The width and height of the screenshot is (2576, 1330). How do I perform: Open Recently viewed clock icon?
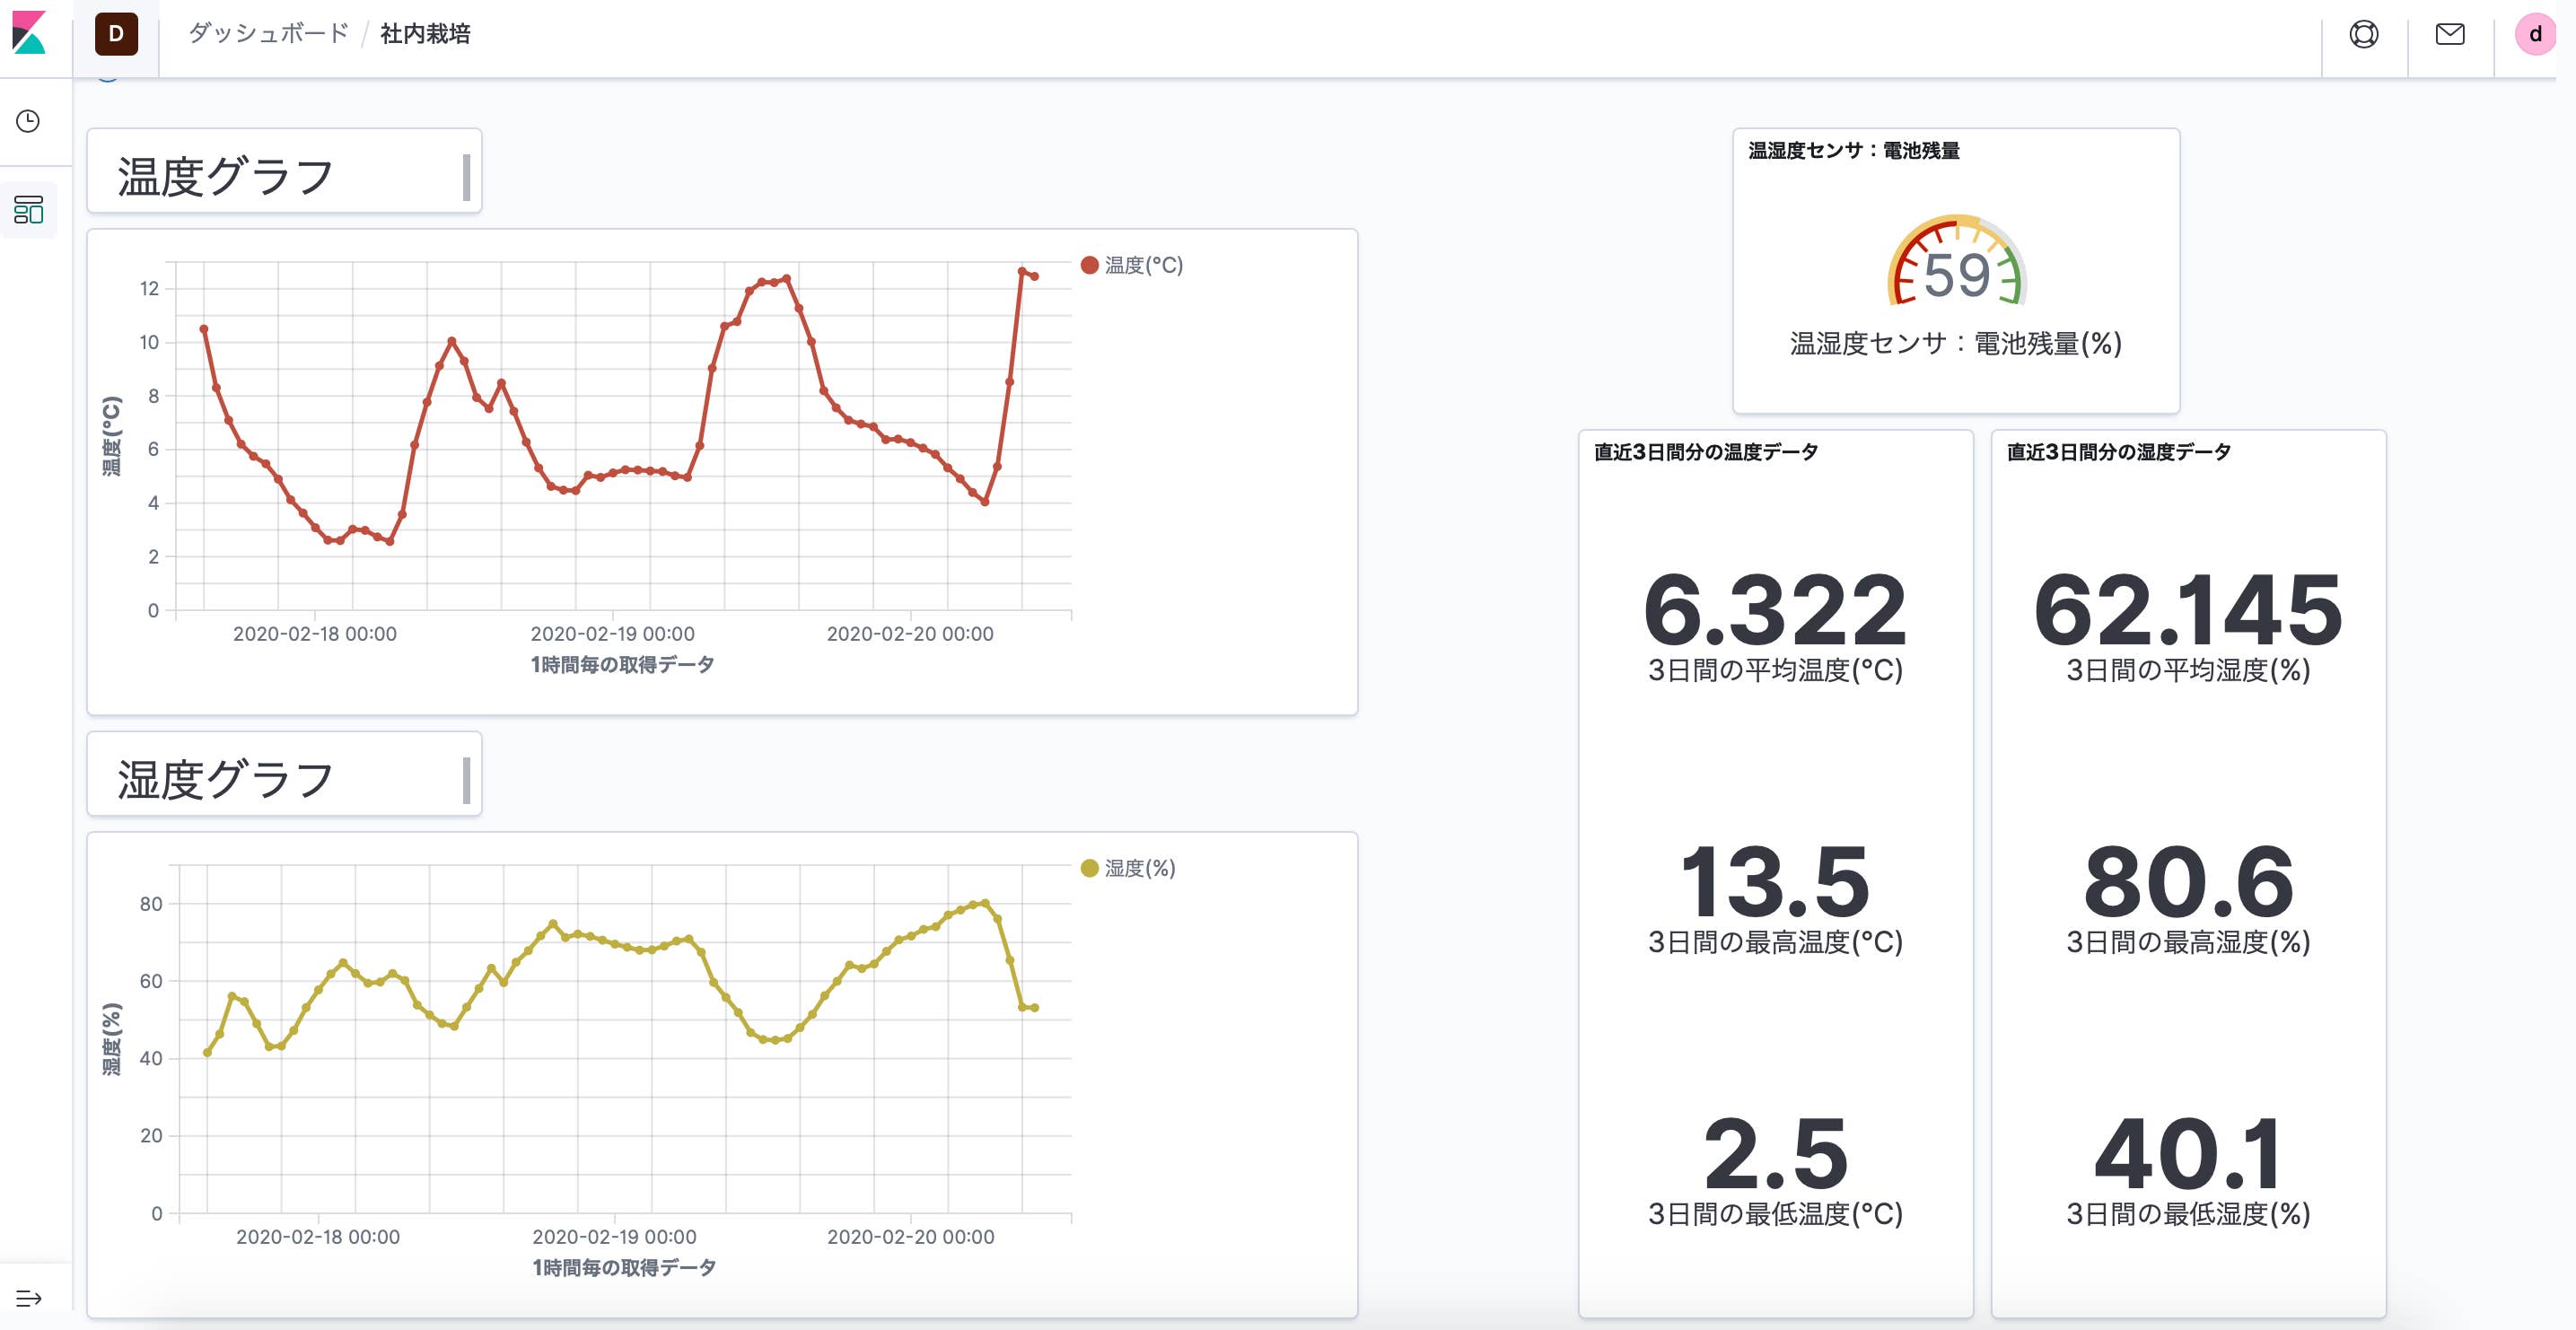28,121
